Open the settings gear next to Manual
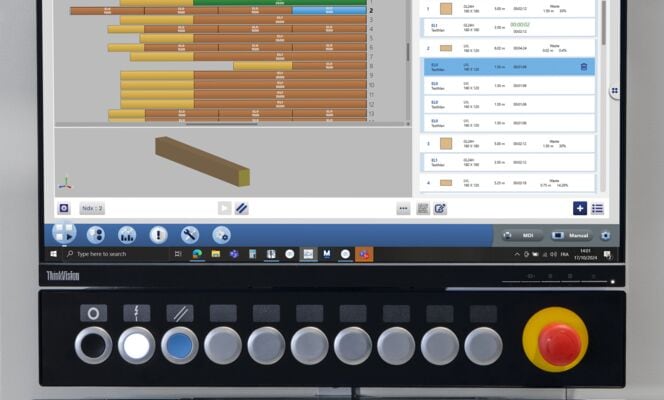This screenshot has width=664, height=400. [x=605, y=235]
